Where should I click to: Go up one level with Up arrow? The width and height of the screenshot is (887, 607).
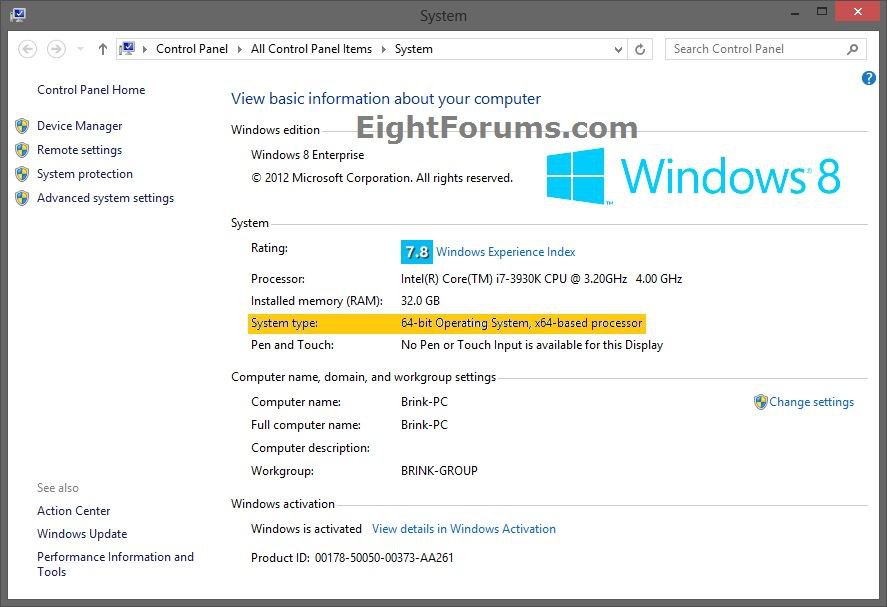(x=102, y=49)
